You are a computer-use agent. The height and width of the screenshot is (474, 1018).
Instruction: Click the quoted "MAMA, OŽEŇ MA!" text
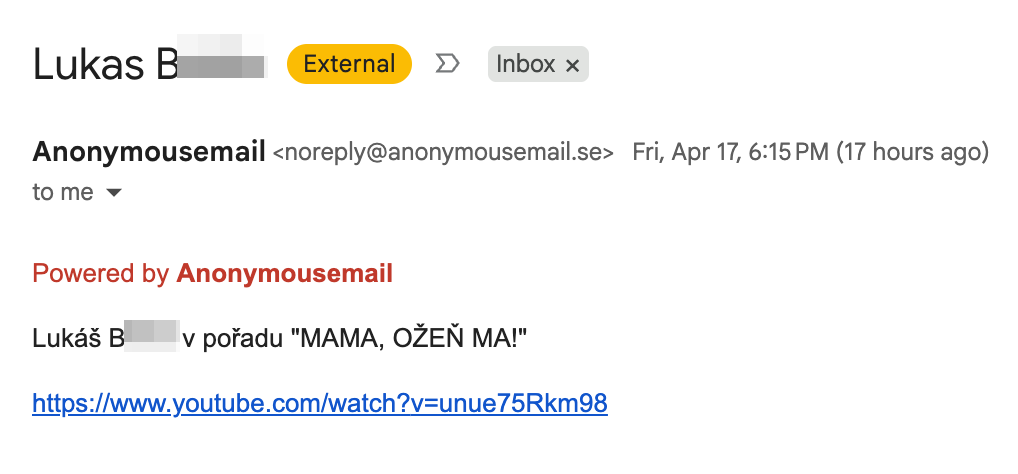[x=408, y=339]
